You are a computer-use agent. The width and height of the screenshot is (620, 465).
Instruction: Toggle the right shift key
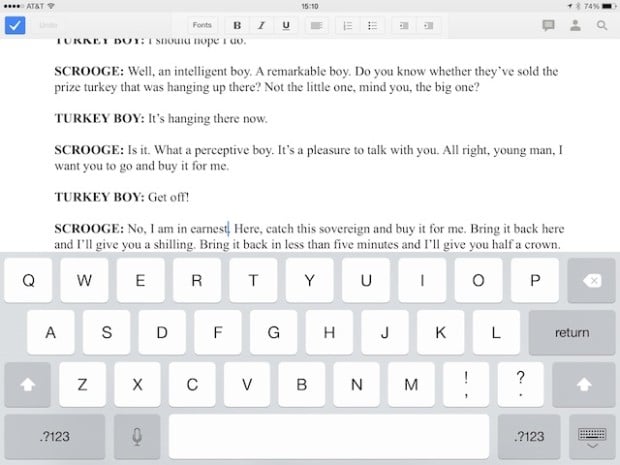tap(584, 384)
